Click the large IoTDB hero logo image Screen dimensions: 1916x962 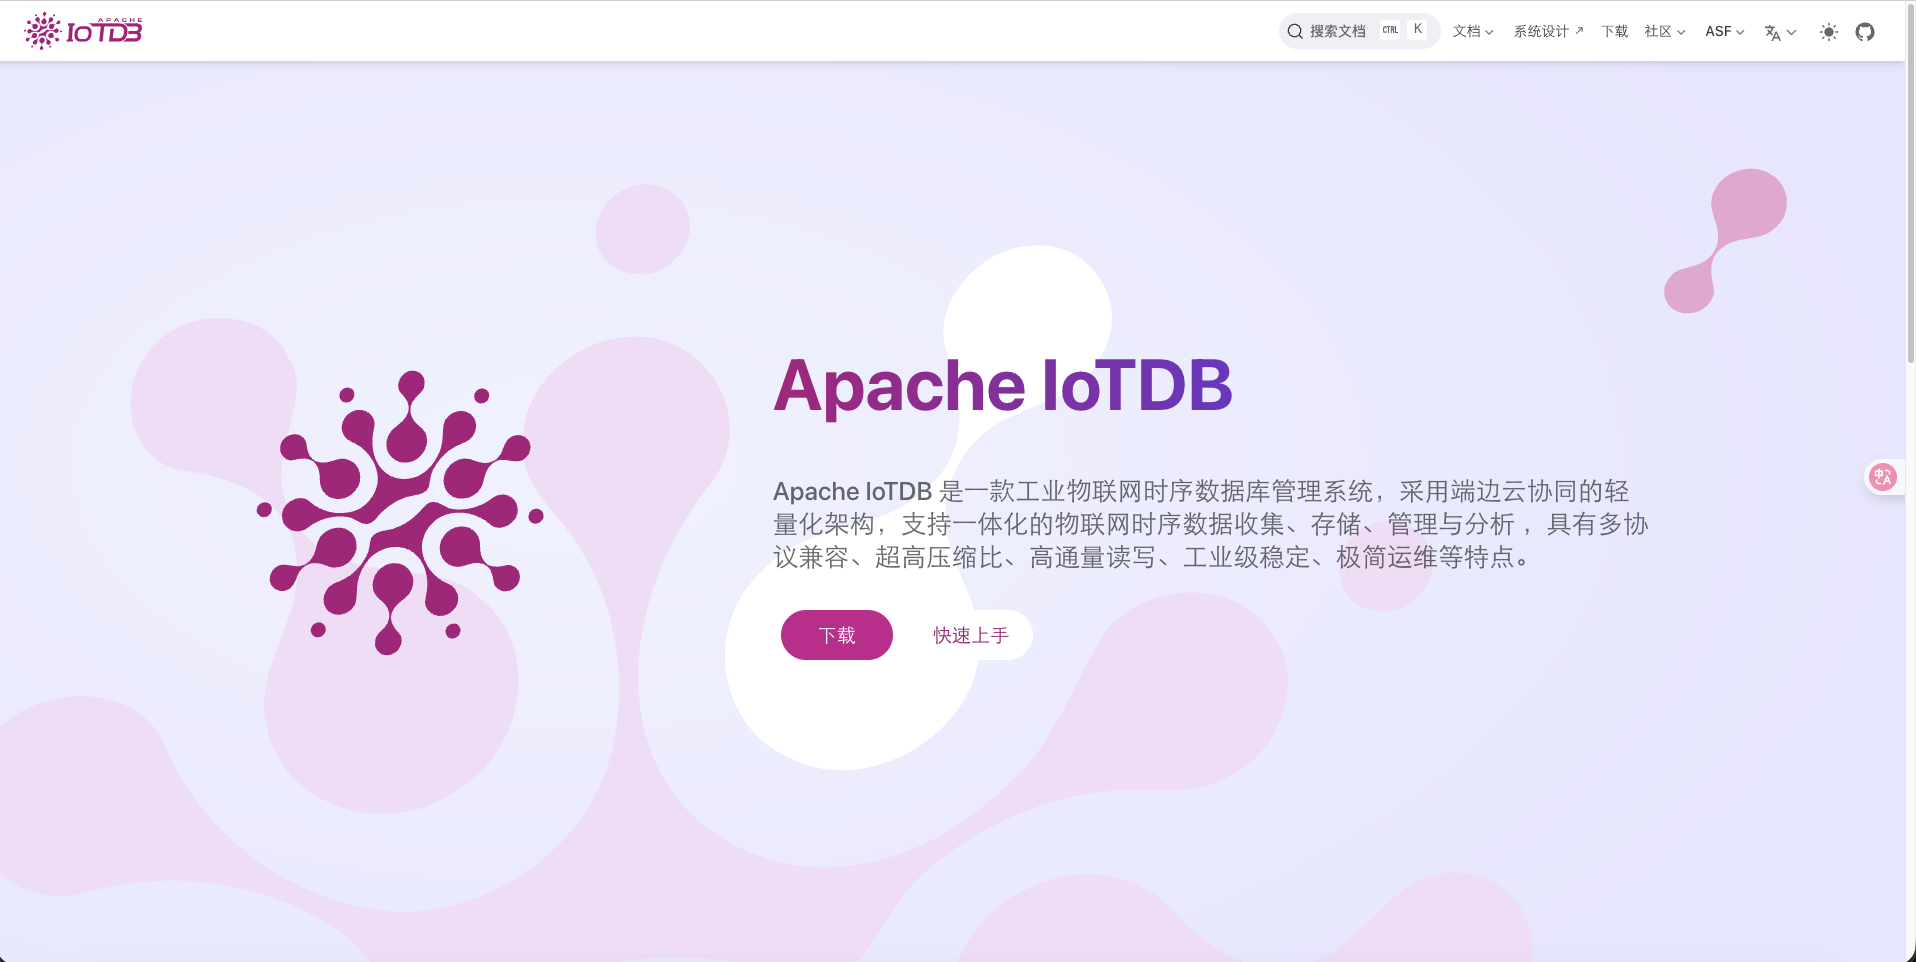[x=400, y=513]
